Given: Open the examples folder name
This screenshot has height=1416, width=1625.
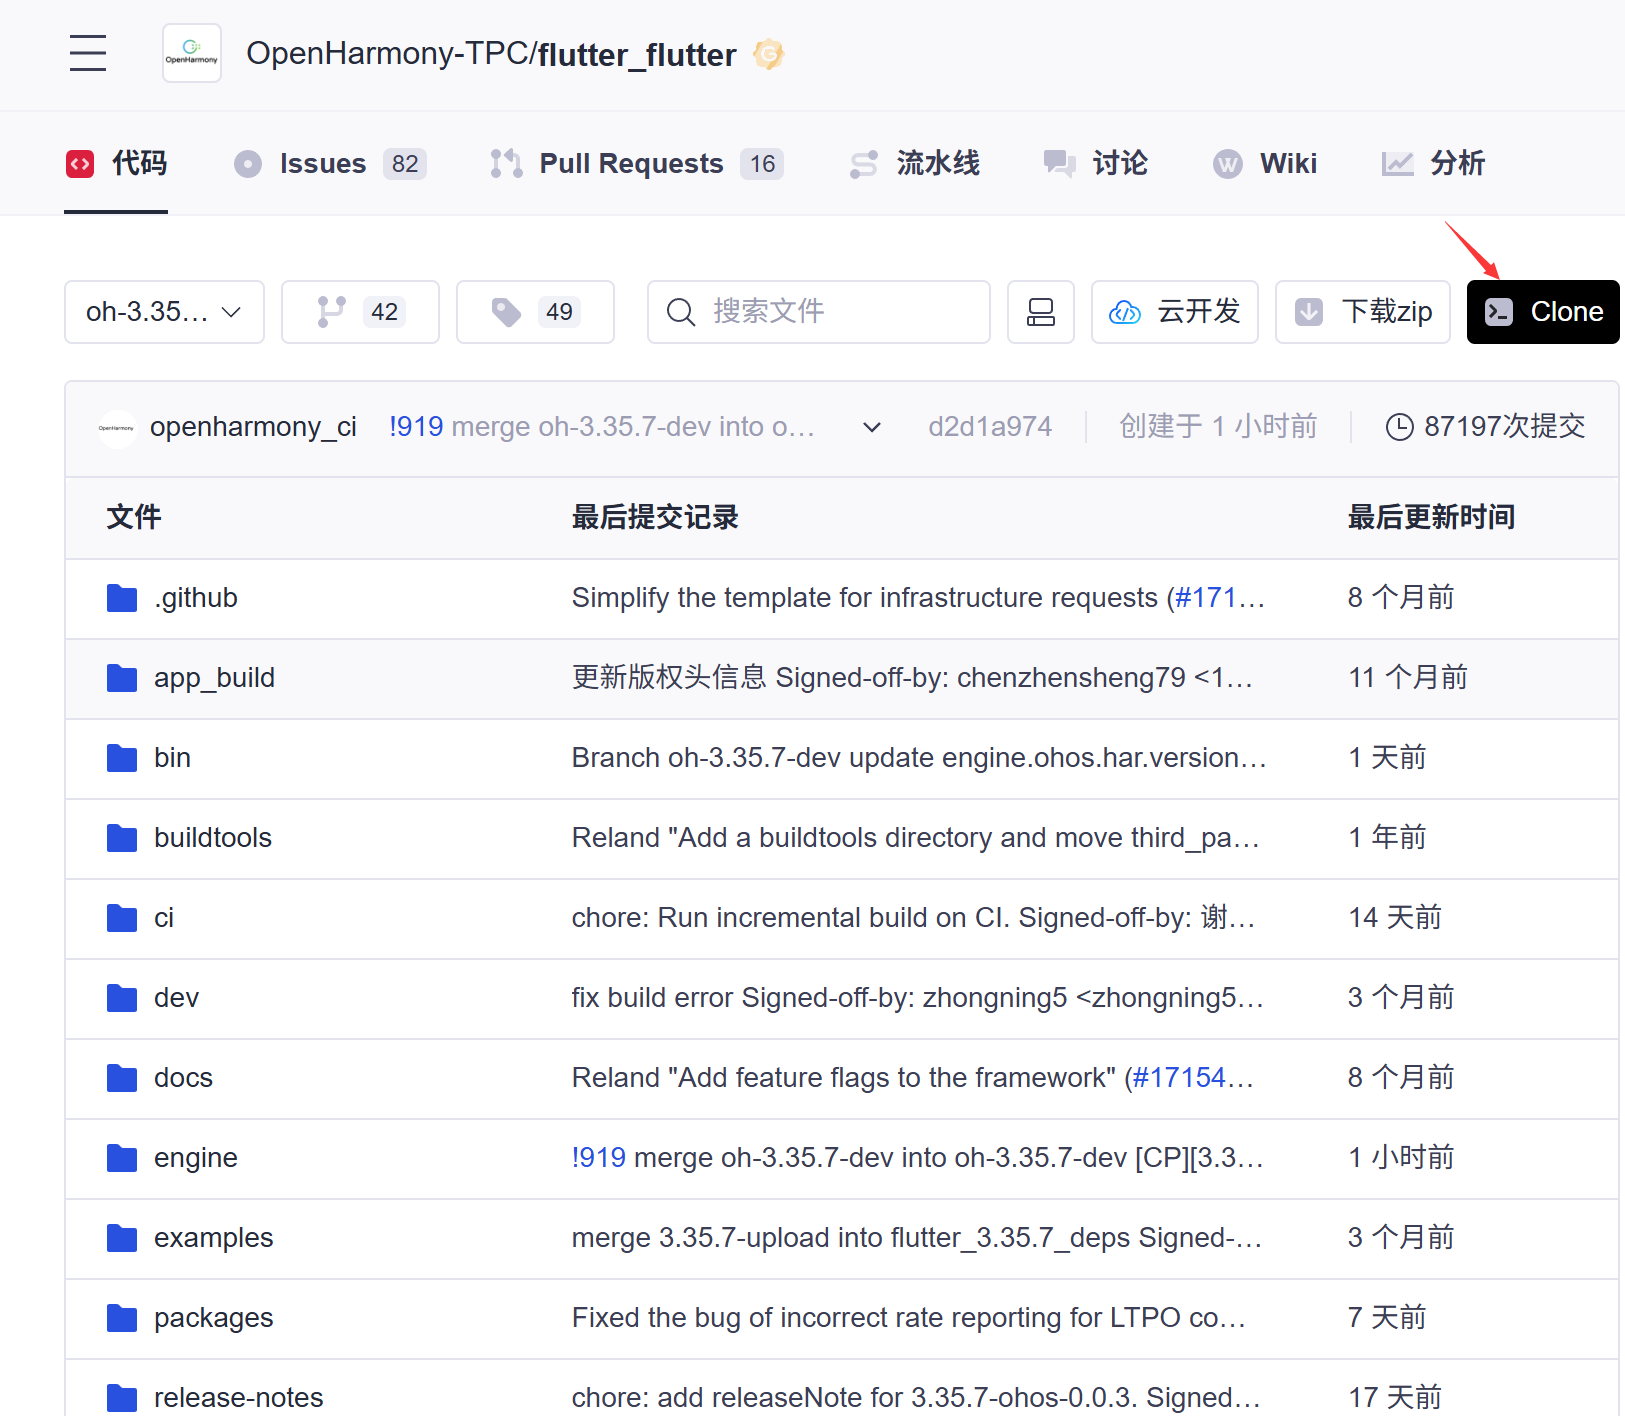Looking at the screenshot, I should [x=213, y=1238].
